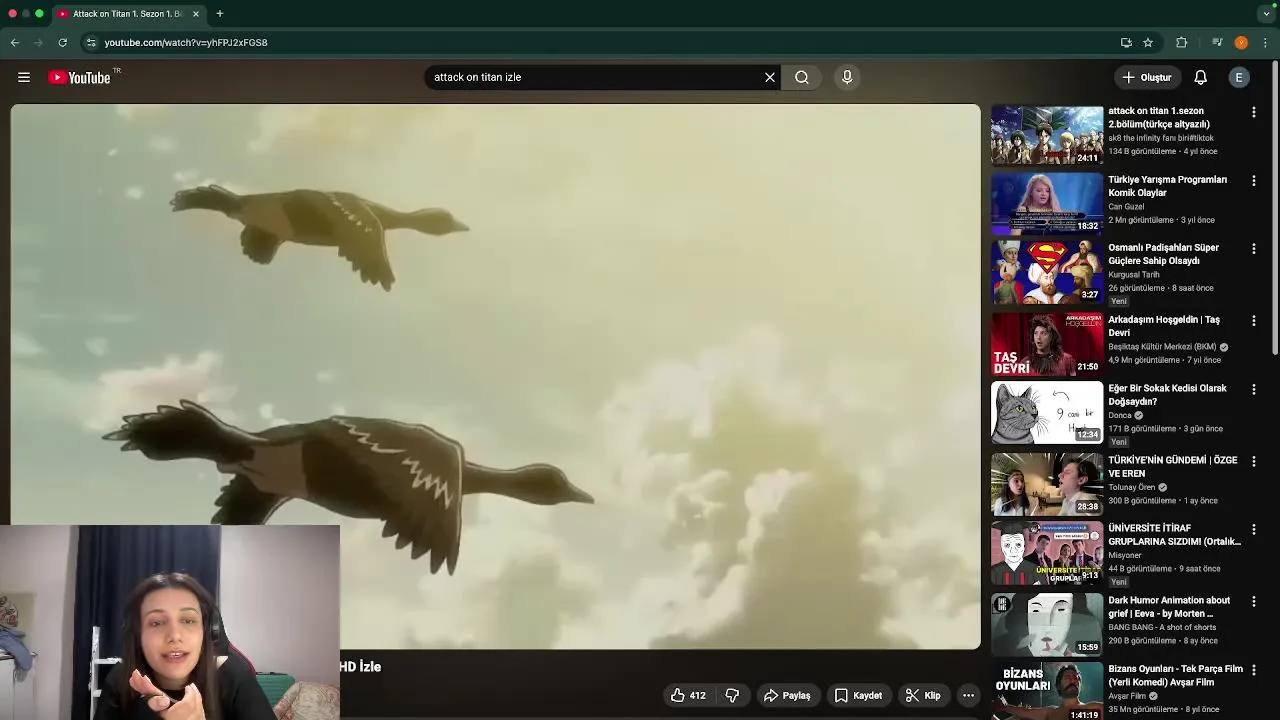Open options for ÜNİVERSİTE İTİRAF video
This screenshot has width=1280, height=720.
click(x=1254, y=529)
